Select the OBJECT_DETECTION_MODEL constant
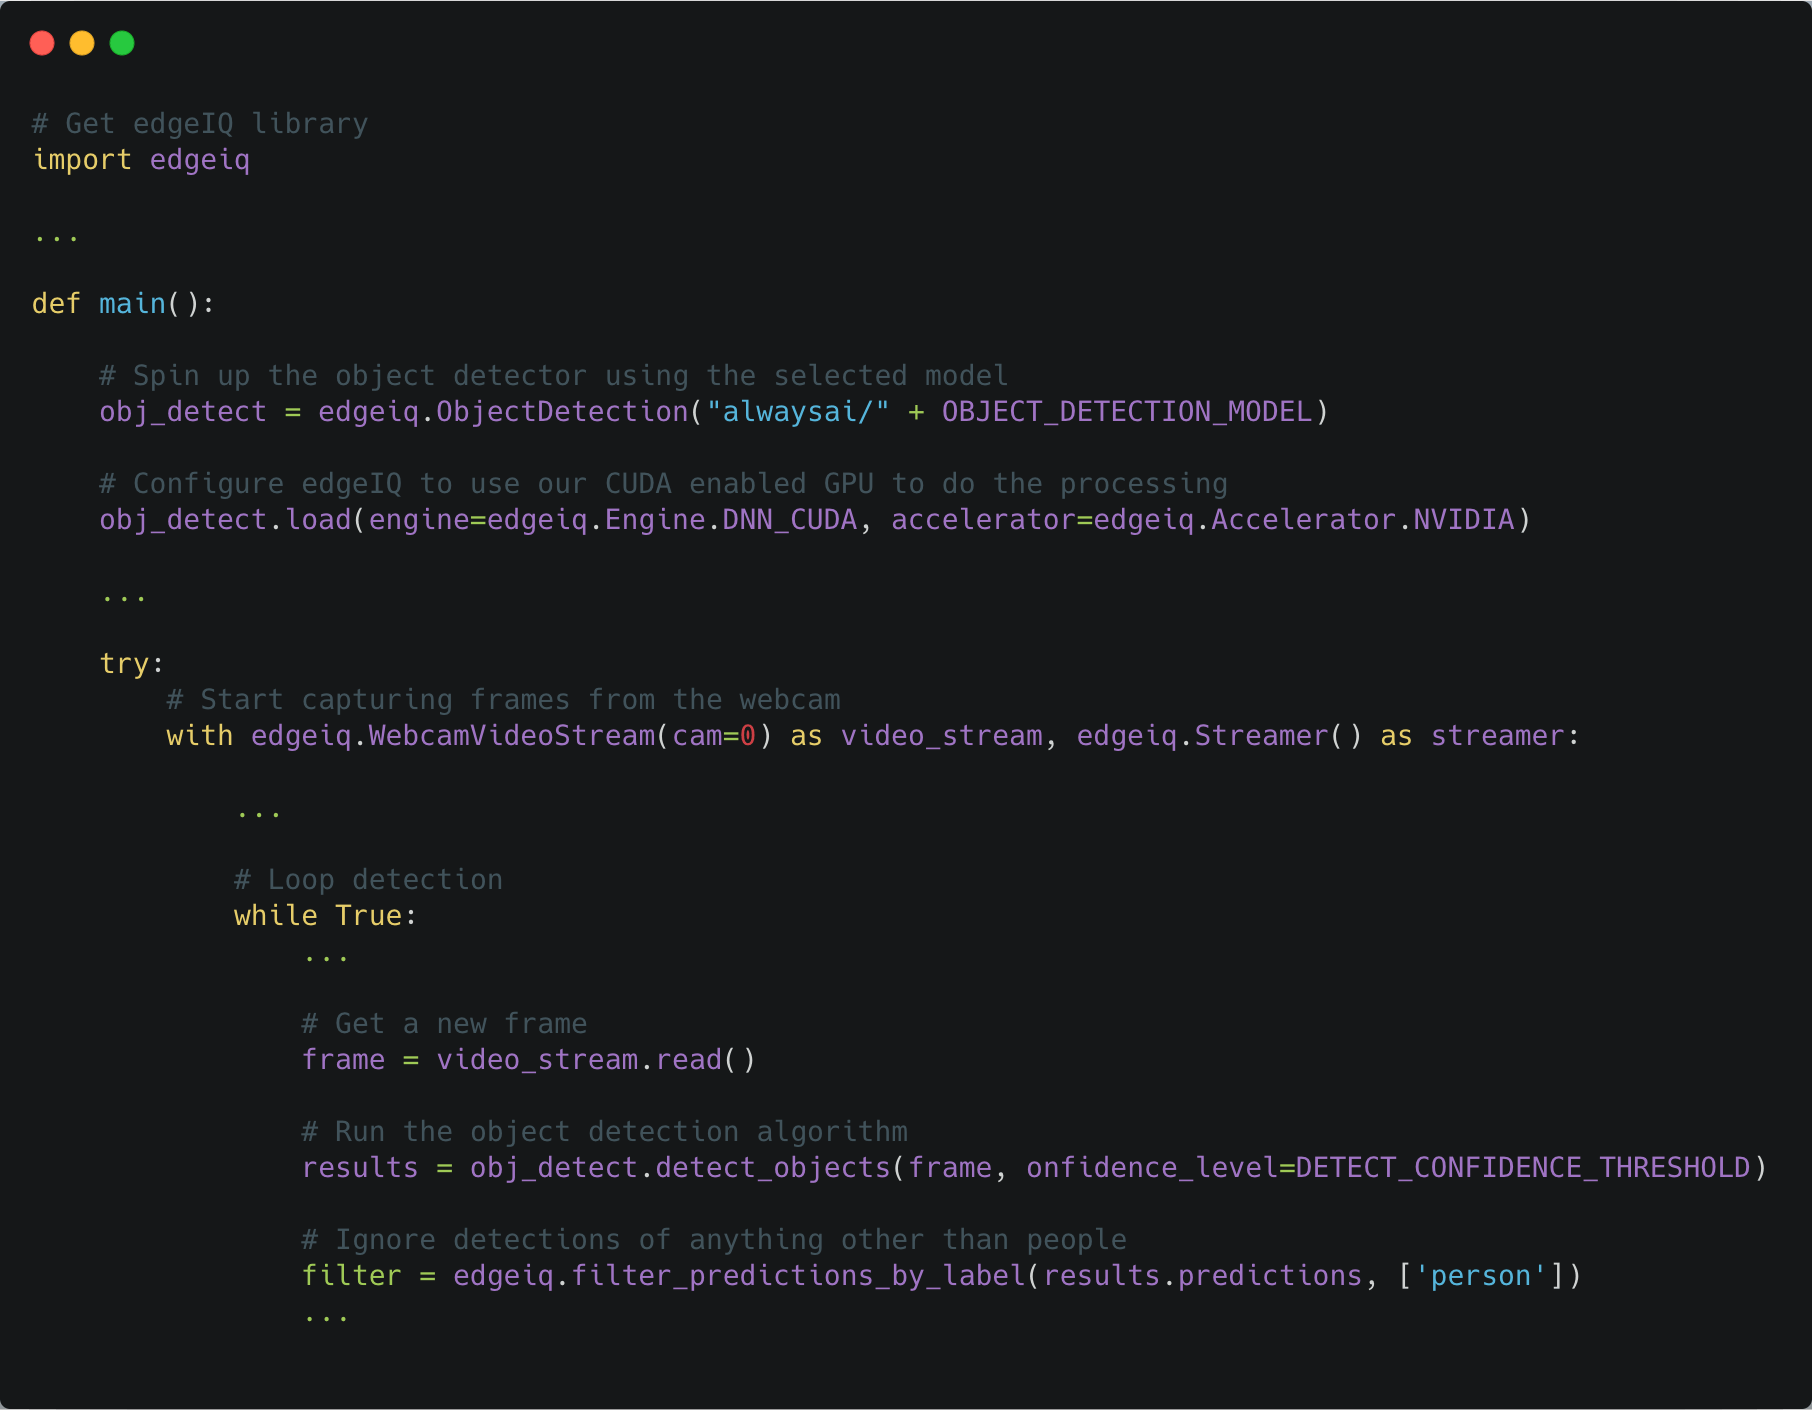The image size is (1812, 1410). tap(1125, 411)
